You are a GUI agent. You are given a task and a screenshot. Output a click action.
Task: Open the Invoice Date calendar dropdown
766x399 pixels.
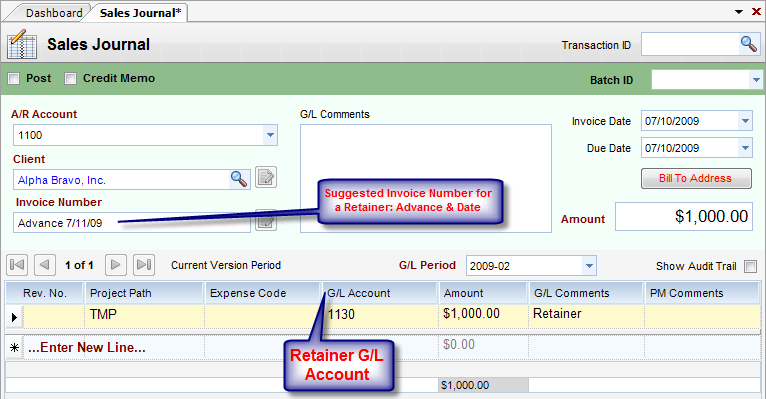pyautogui.click(x=745, y=121)
